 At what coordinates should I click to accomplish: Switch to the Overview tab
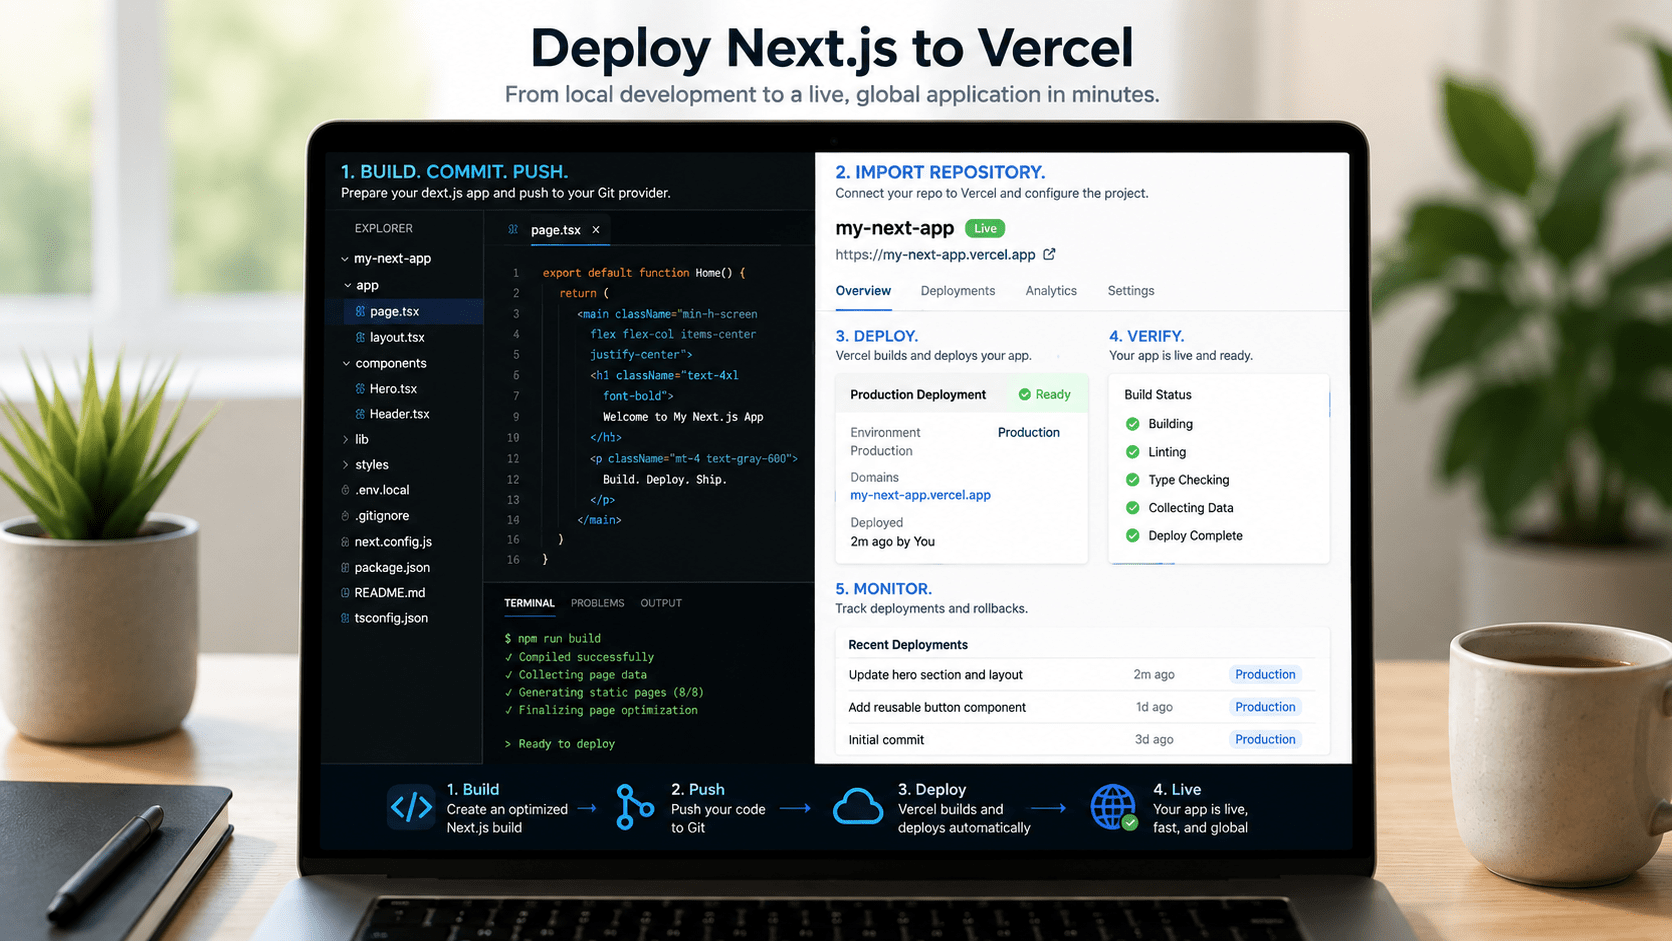click(x=863, y=291)
